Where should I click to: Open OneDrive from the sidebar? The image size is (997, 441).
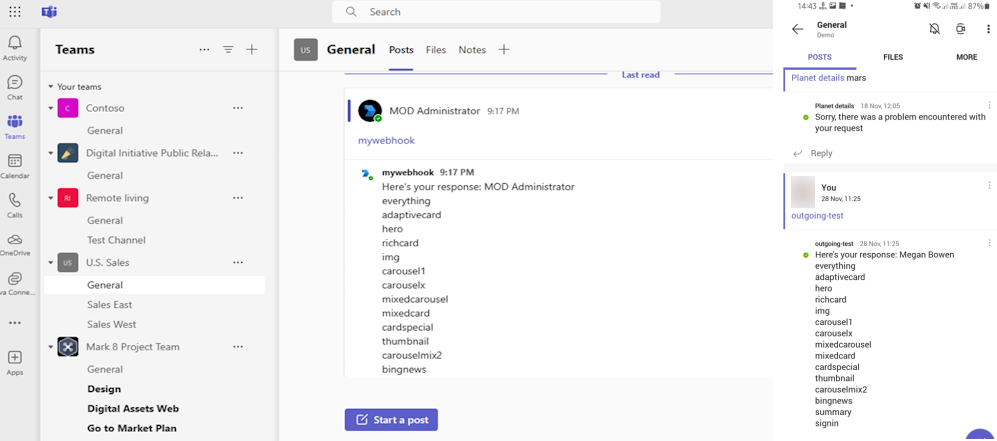pyautogui.click(x=15, y=245)
